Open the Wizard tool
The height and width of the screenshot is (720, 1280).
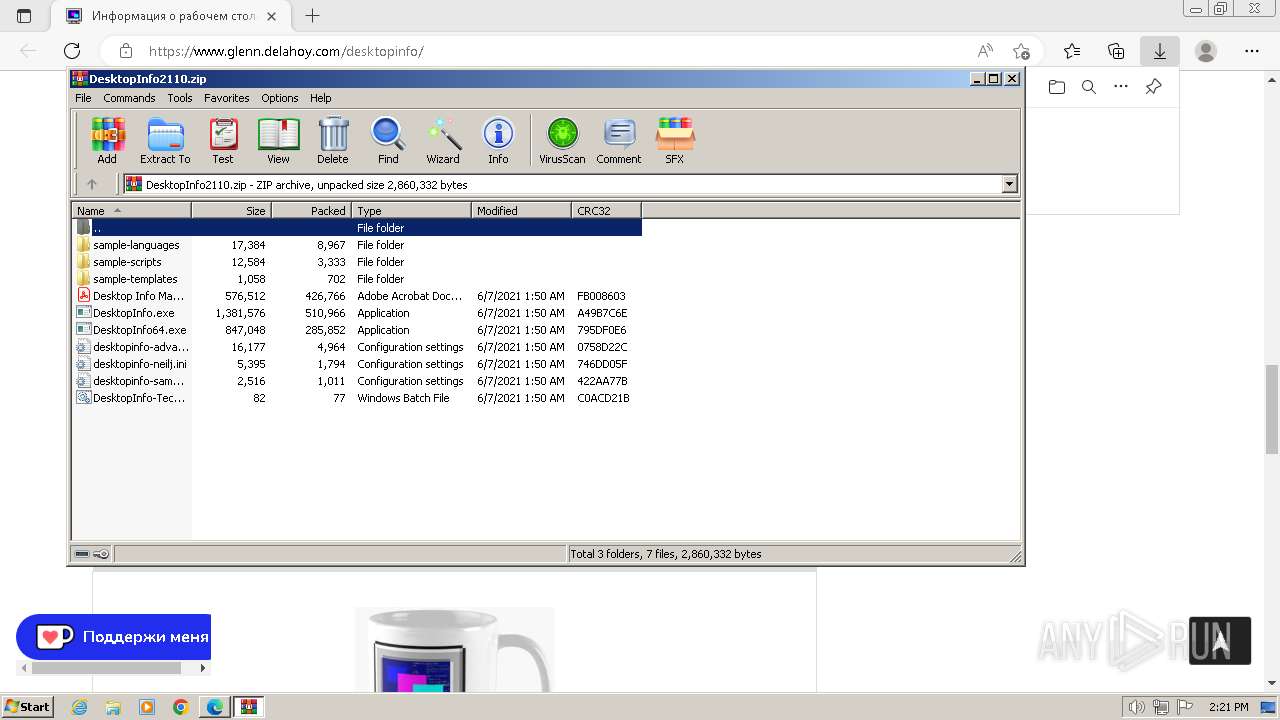click(x=443, y=140)
